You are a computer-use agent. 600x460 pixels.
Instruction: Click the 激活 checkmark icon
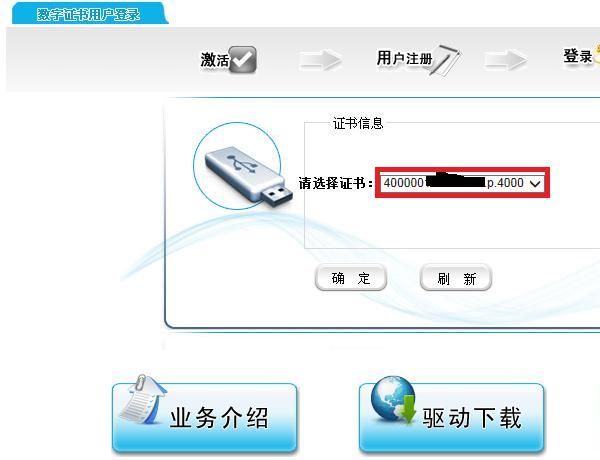(x=243, y=59)
